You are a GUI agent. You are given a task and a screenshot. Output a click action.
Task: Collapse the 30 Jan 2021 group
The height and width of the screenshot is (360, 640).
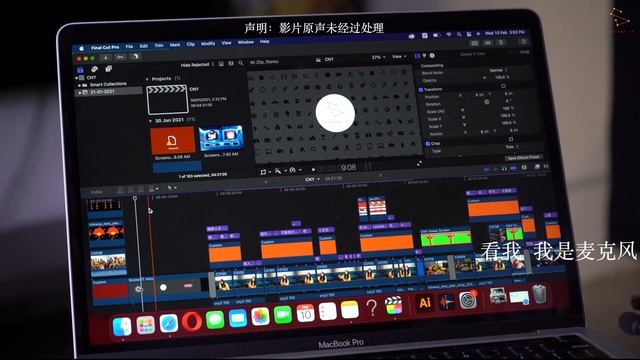(150, 121)
